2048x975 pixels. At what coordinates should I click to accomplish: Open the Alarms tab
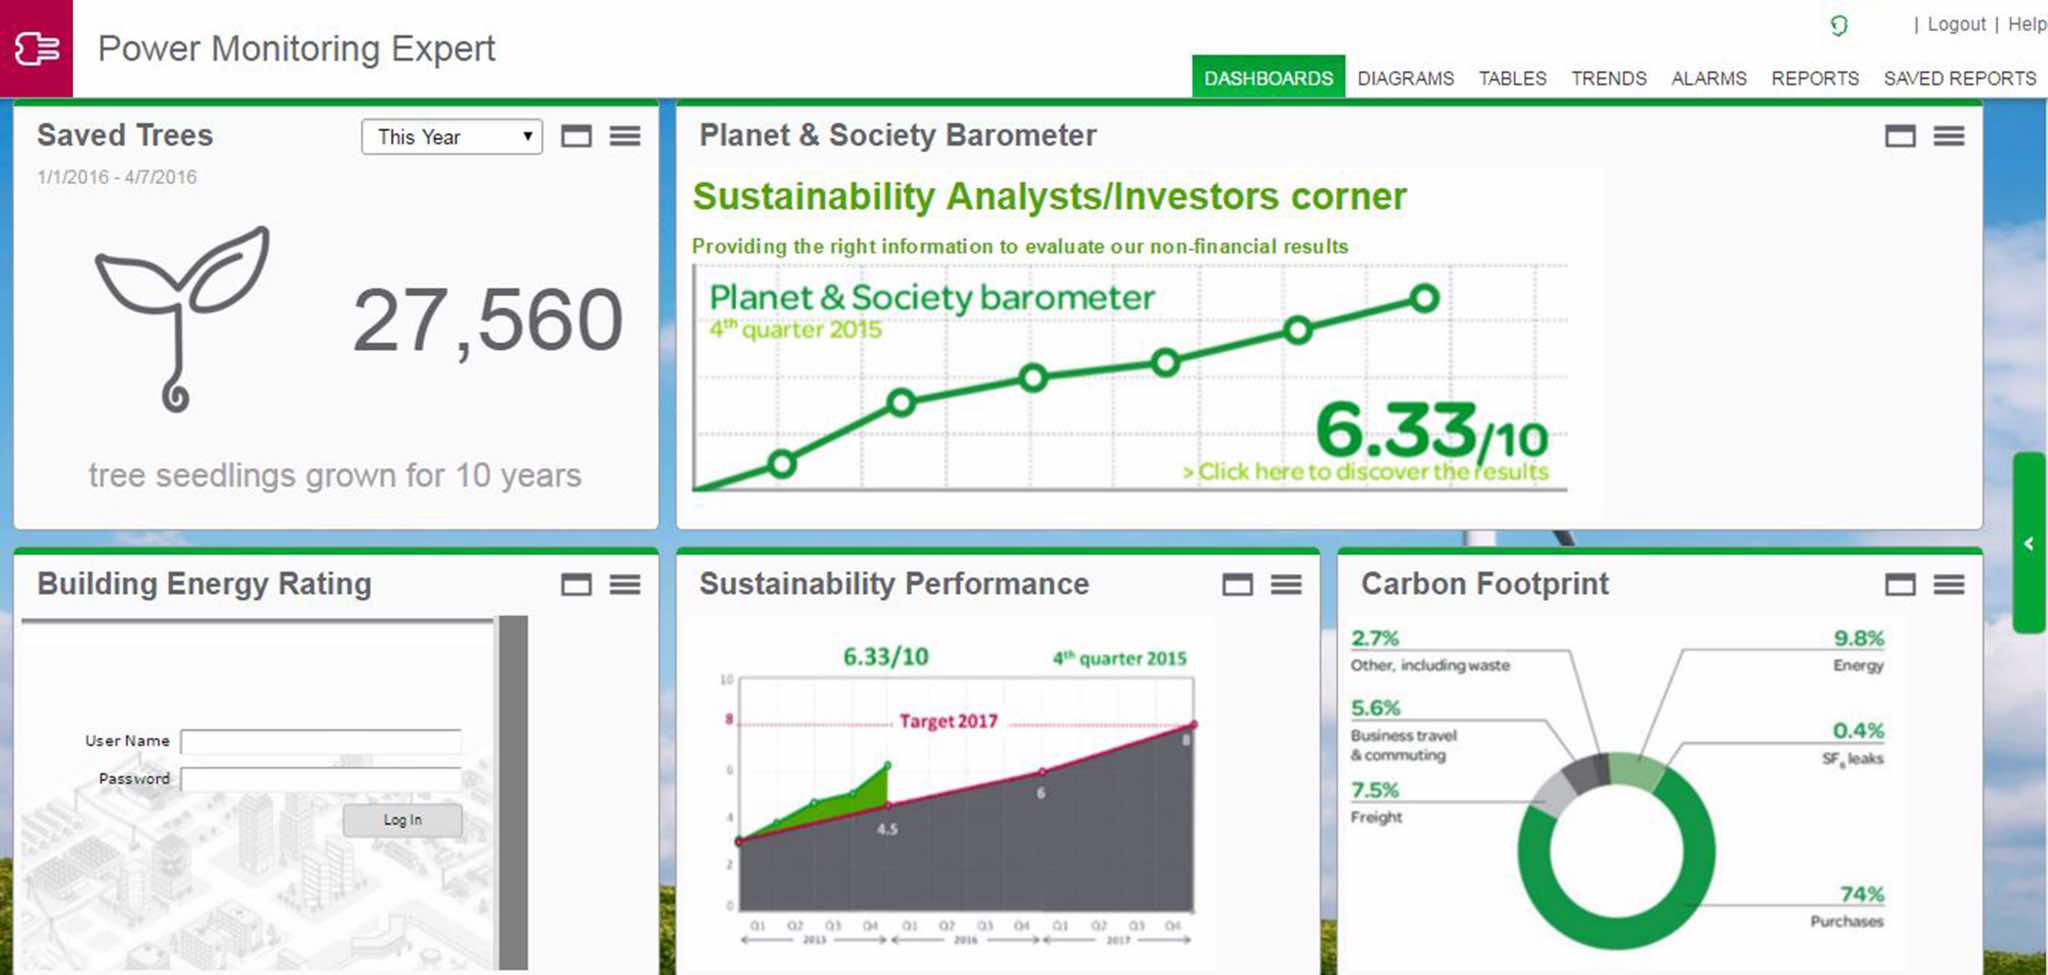click(x=1709, y=78)
